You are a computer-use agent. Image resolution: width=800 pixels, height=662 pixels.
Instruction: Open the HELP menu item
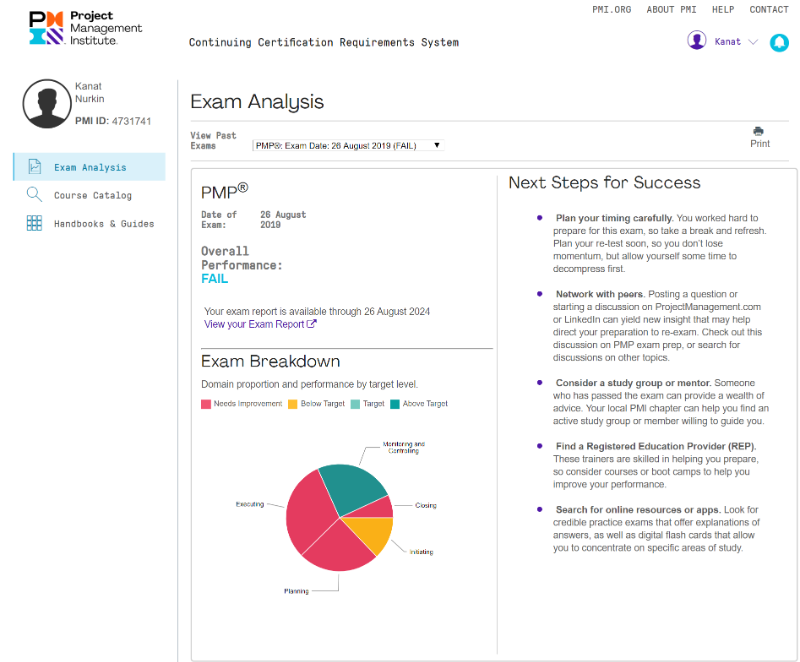(723, 10)
